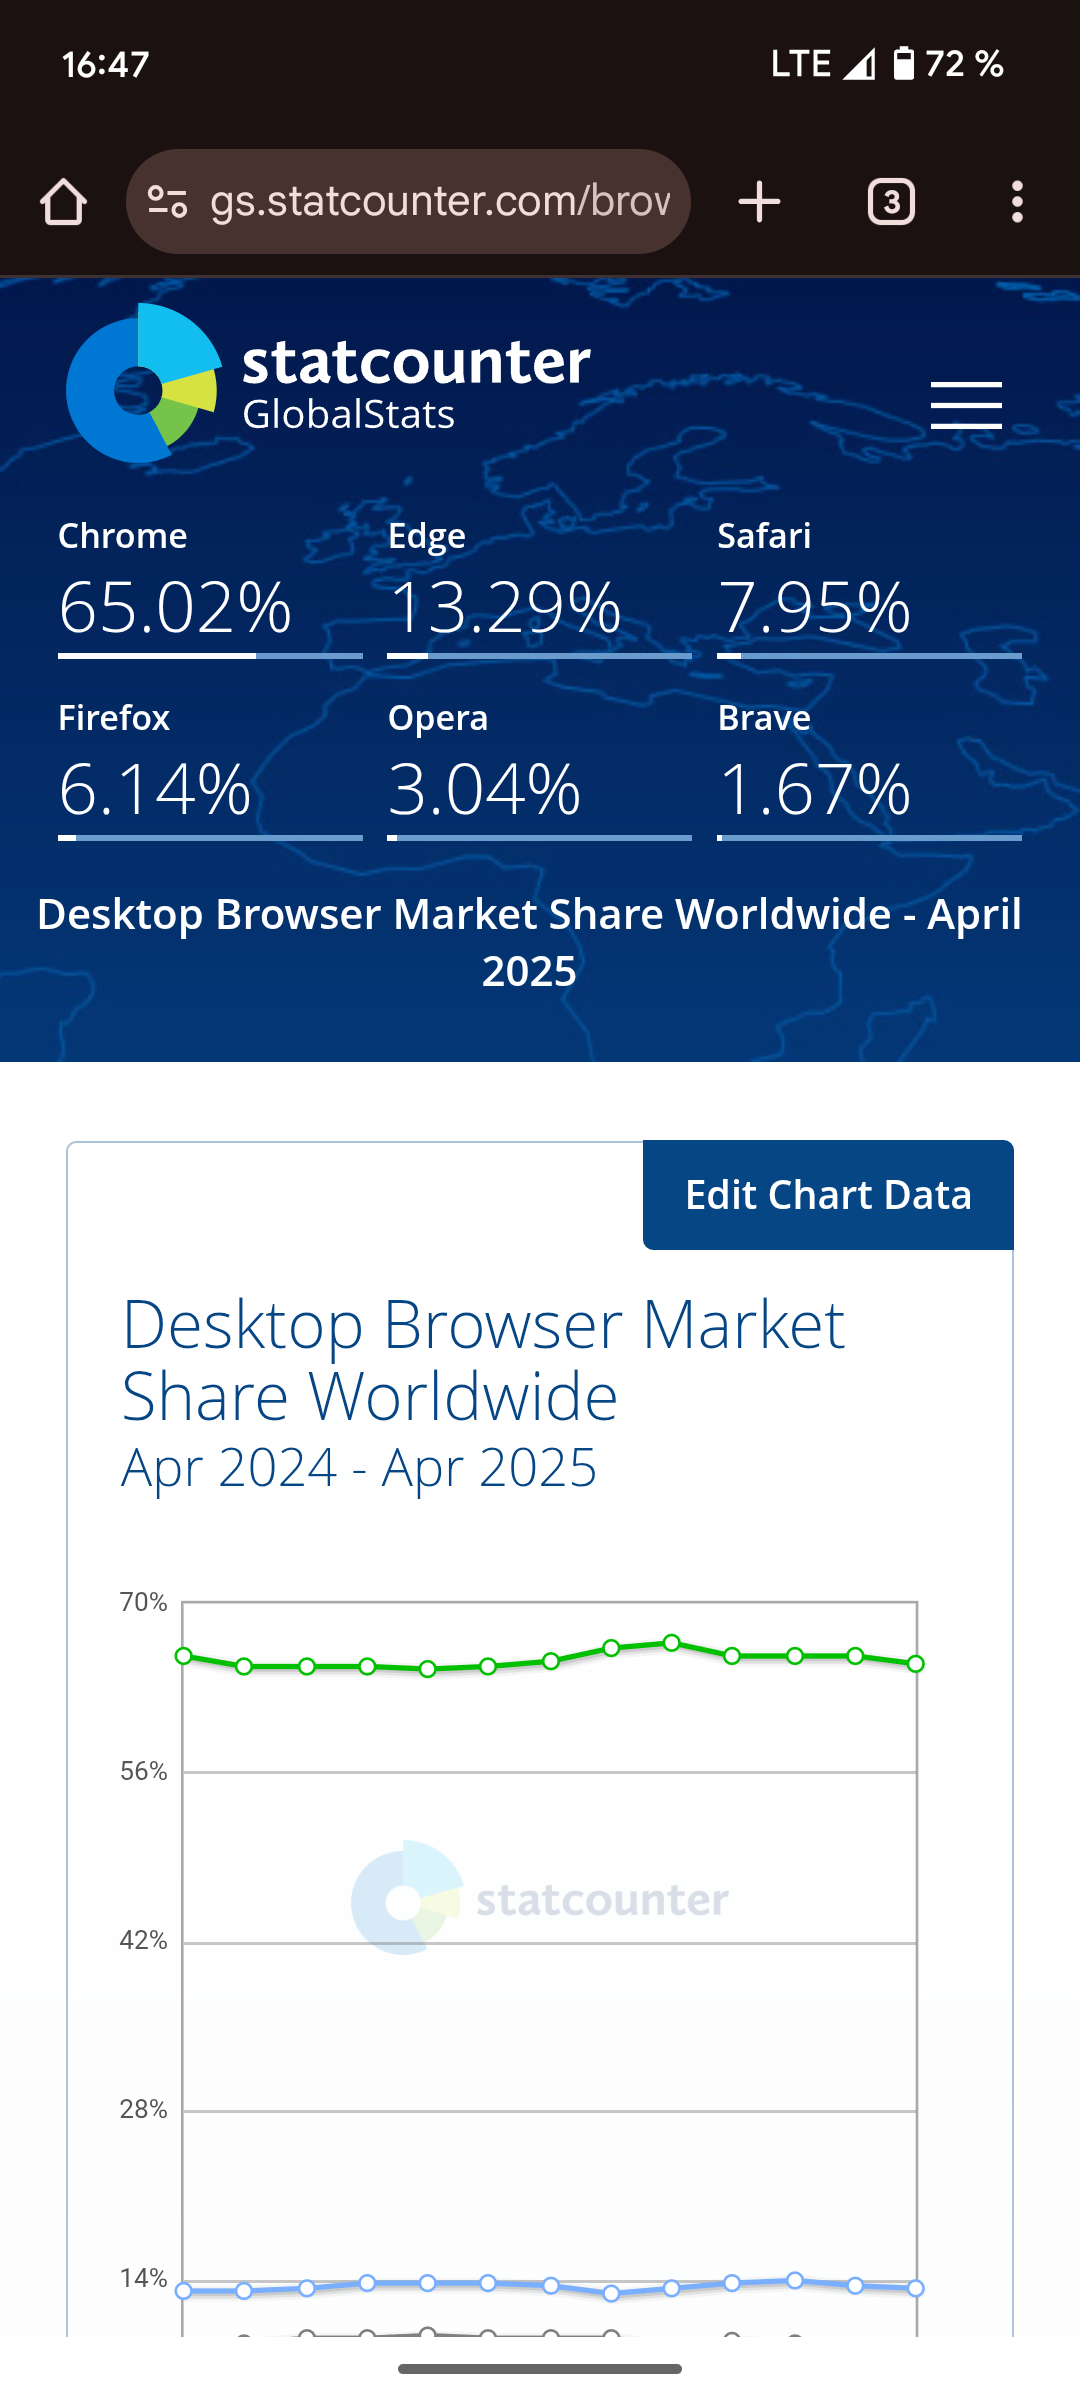Open the browser three-dot overflow menu
The image size is (1080, 2400).
tap(1017, 202)
